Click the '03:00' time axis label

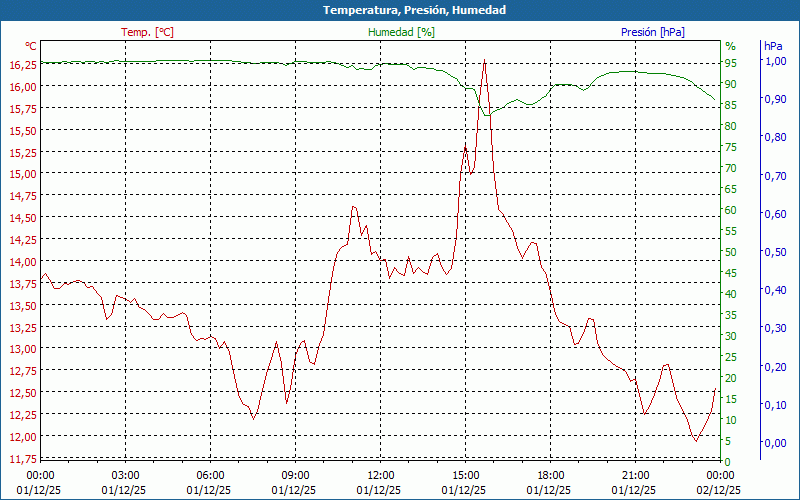(126, 476)
